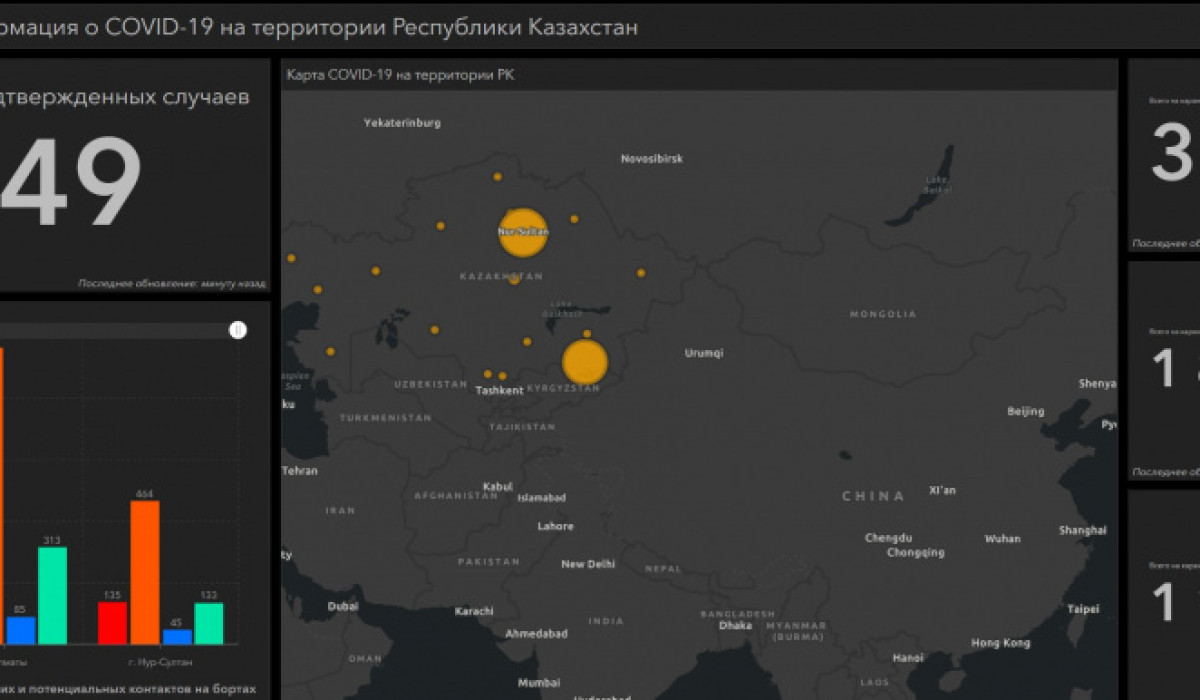This screenshot has height=700, width=1200.
Task: Click the TURKMENISTAN country label
Action: [385, 418]
